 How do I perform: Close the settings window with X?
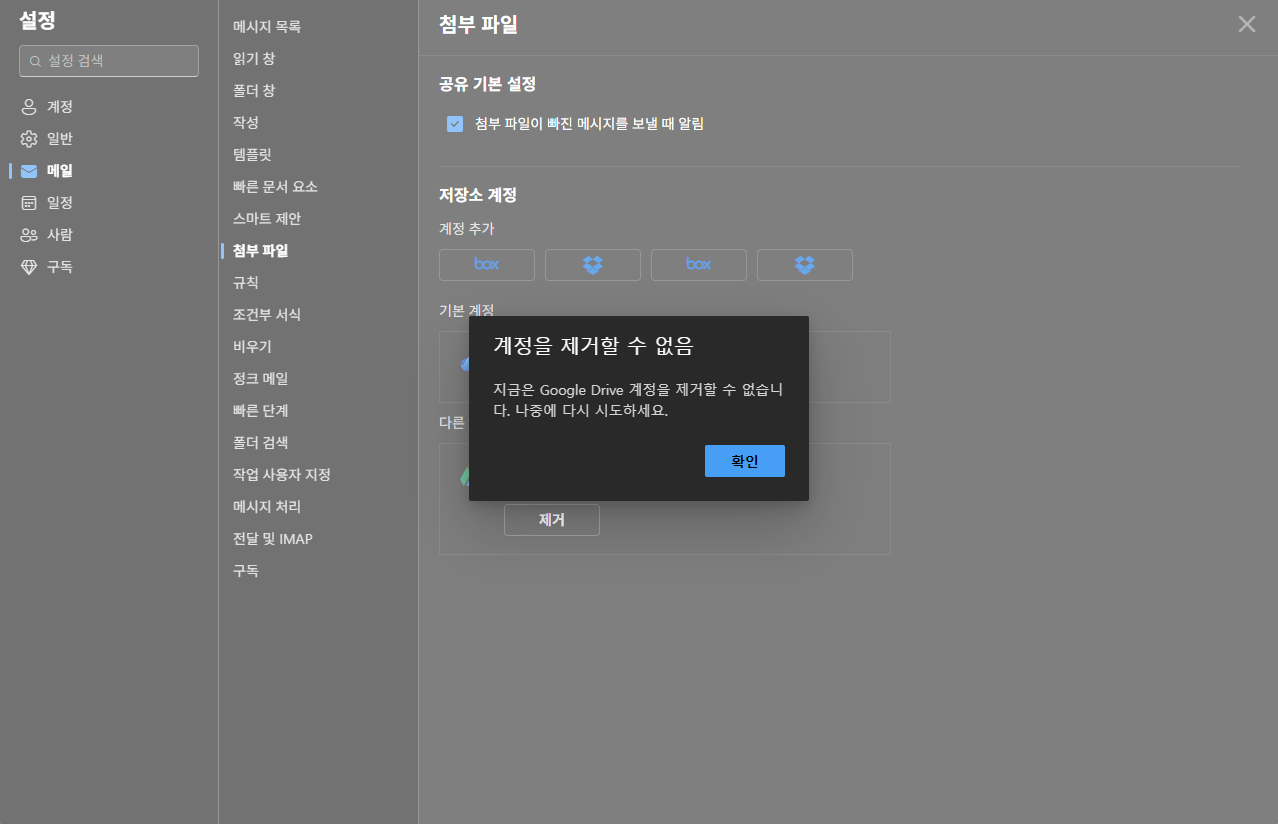[x=1247, y=24]
